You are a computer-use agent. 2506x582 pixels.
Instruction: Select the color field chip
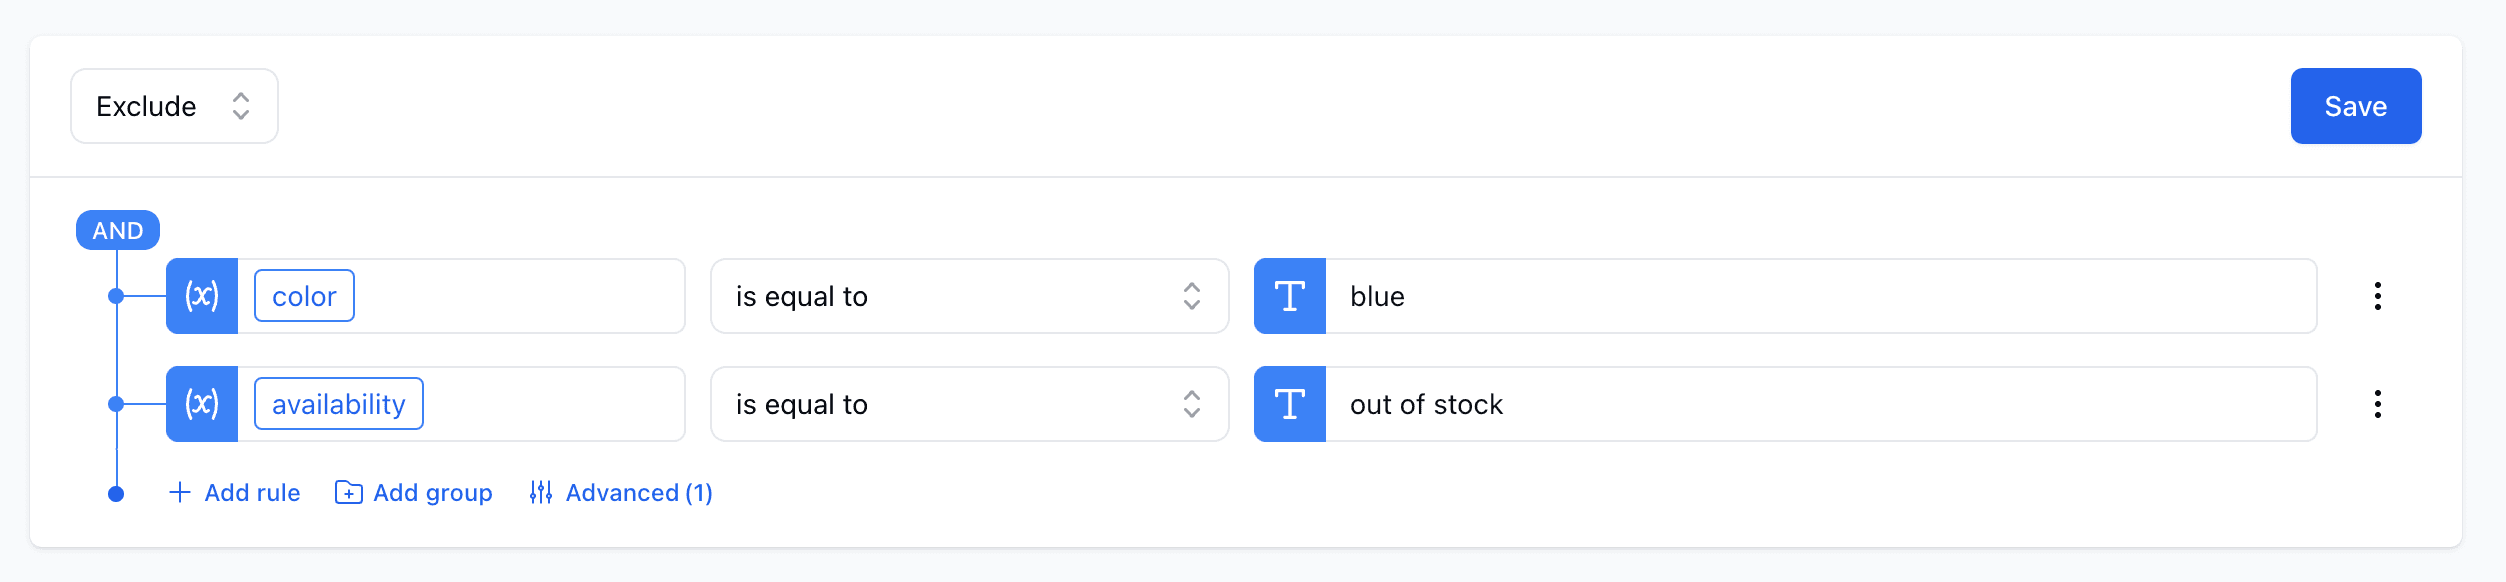tap(303, 295)
